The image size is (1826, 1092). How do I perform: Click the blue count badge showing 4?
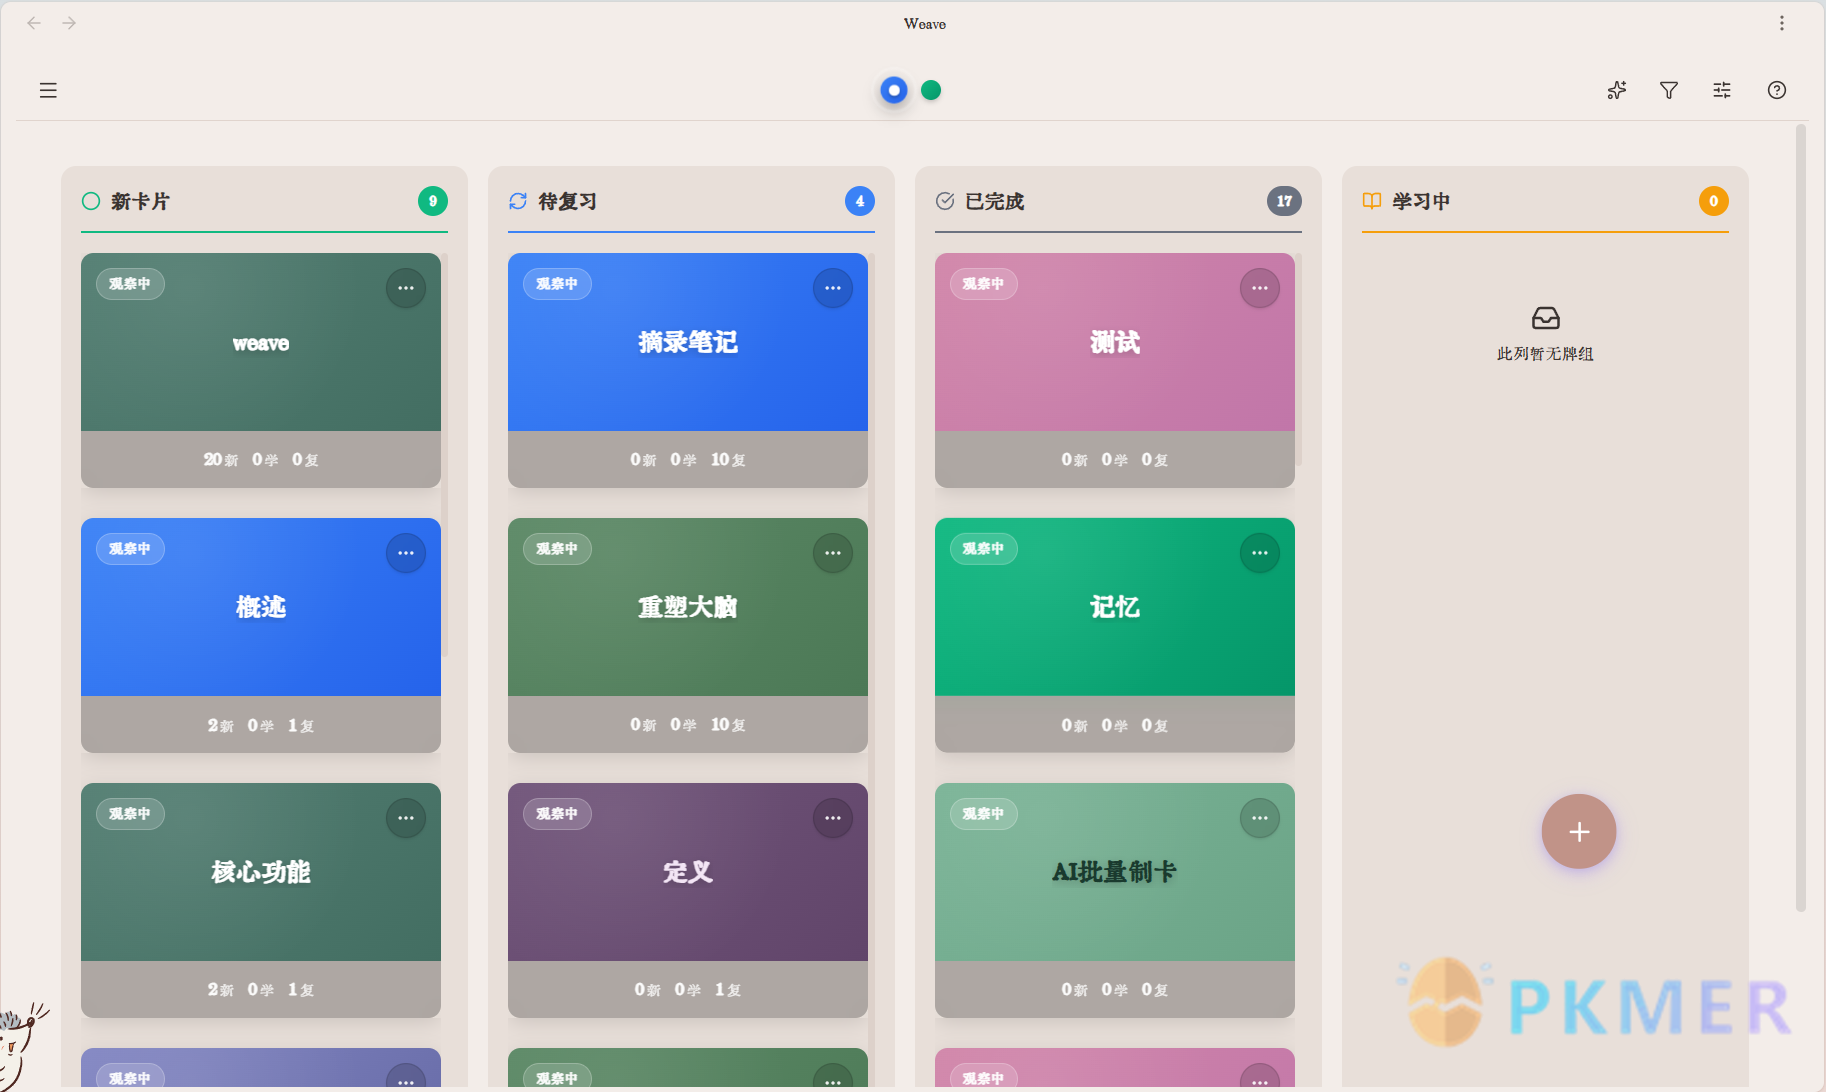point(860,201)
